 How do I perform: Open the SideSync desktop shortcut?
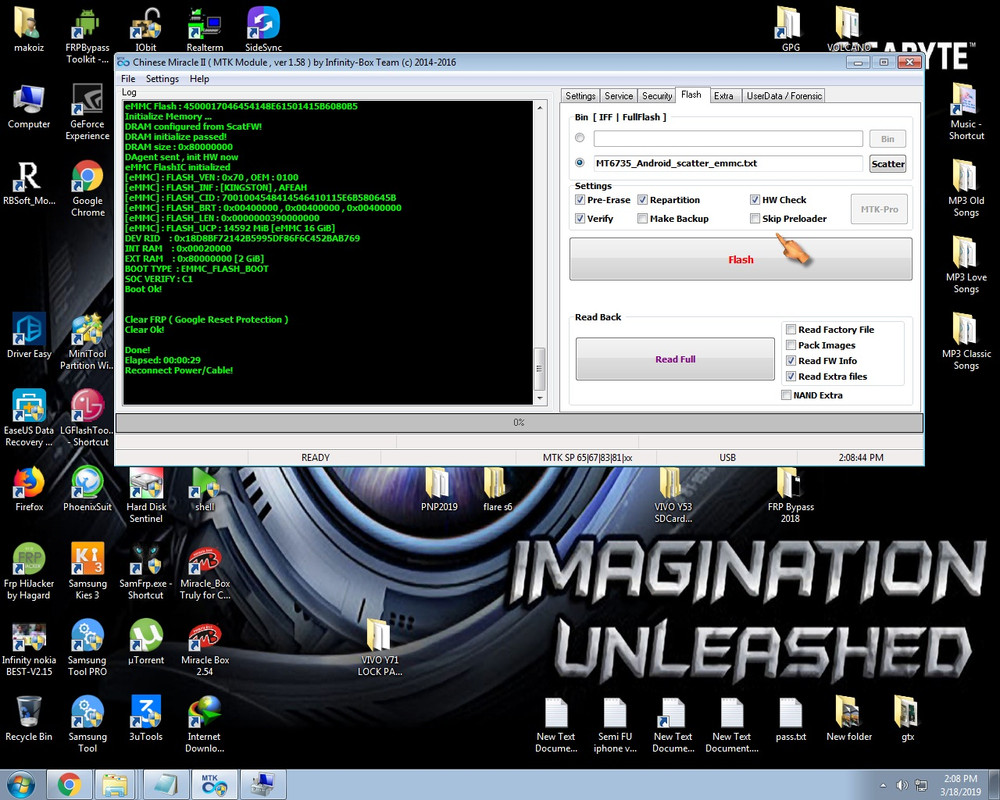click(263, 29)
